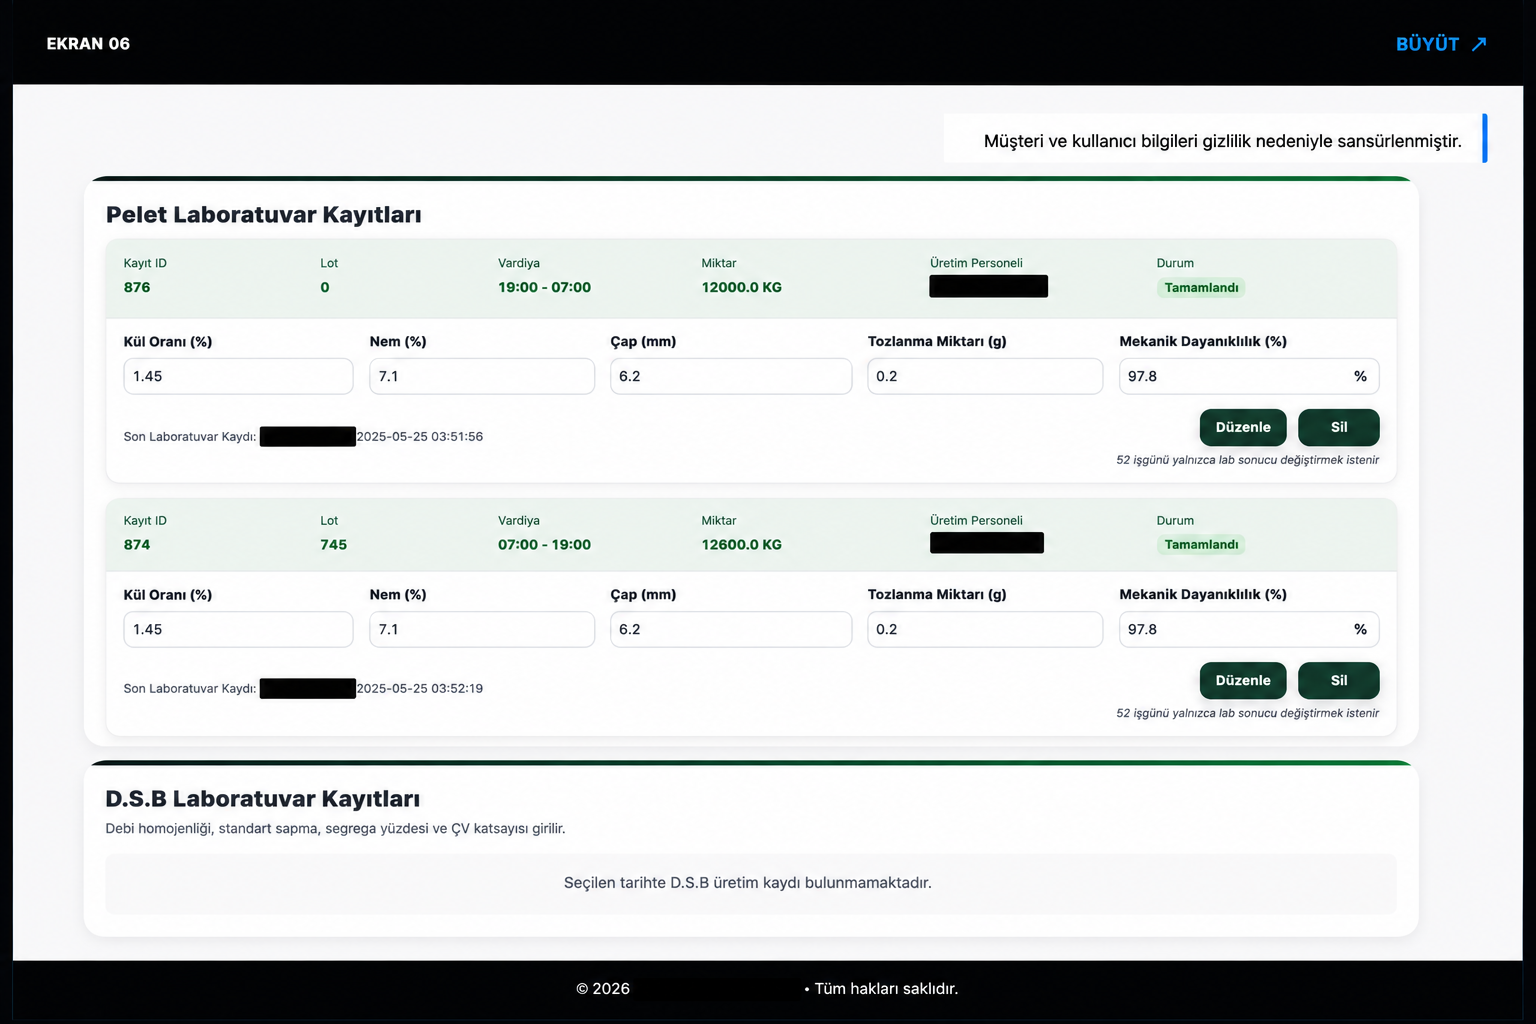Click Mekanik Dayanıklılık field of record 874
This screenshot has height=1024, width=1536.
(1249, 629)
